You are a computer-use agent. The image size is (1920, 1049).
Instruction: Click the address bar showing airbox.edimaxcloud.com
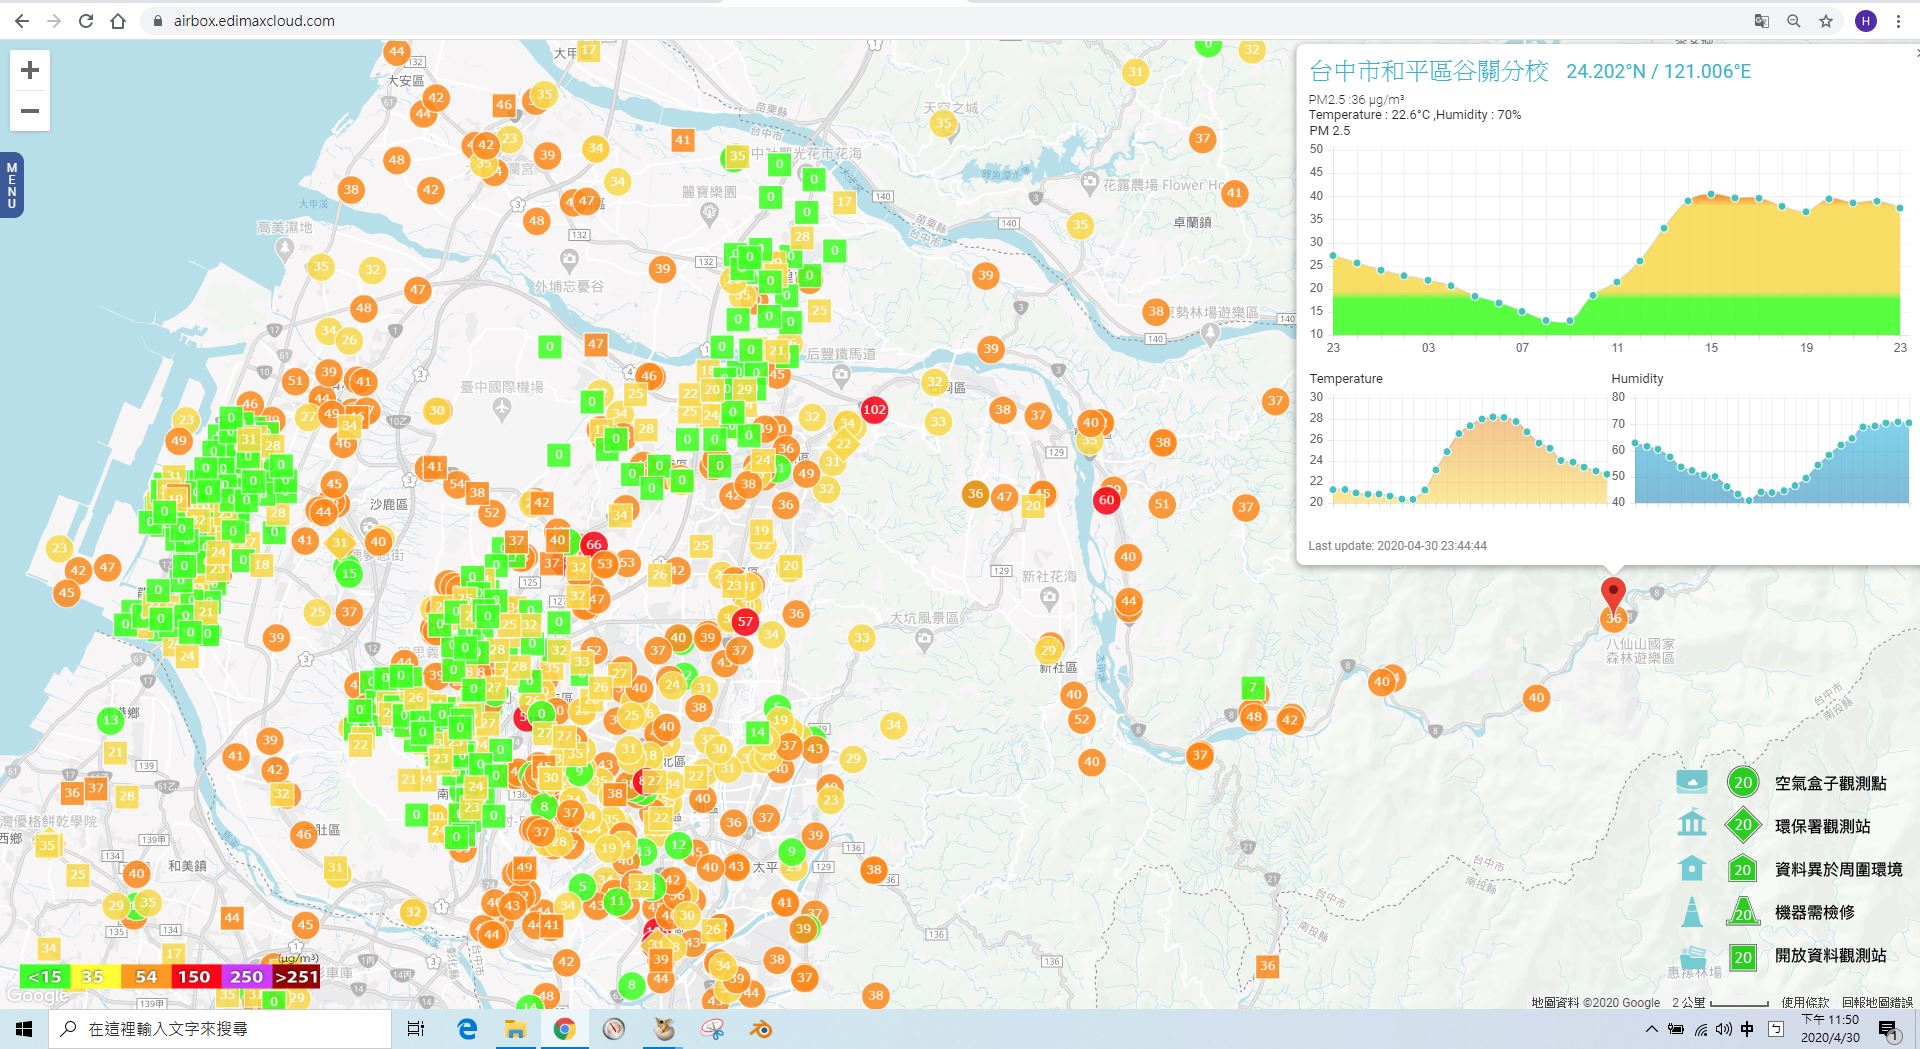pyautogui.click(x=940, y=21)
